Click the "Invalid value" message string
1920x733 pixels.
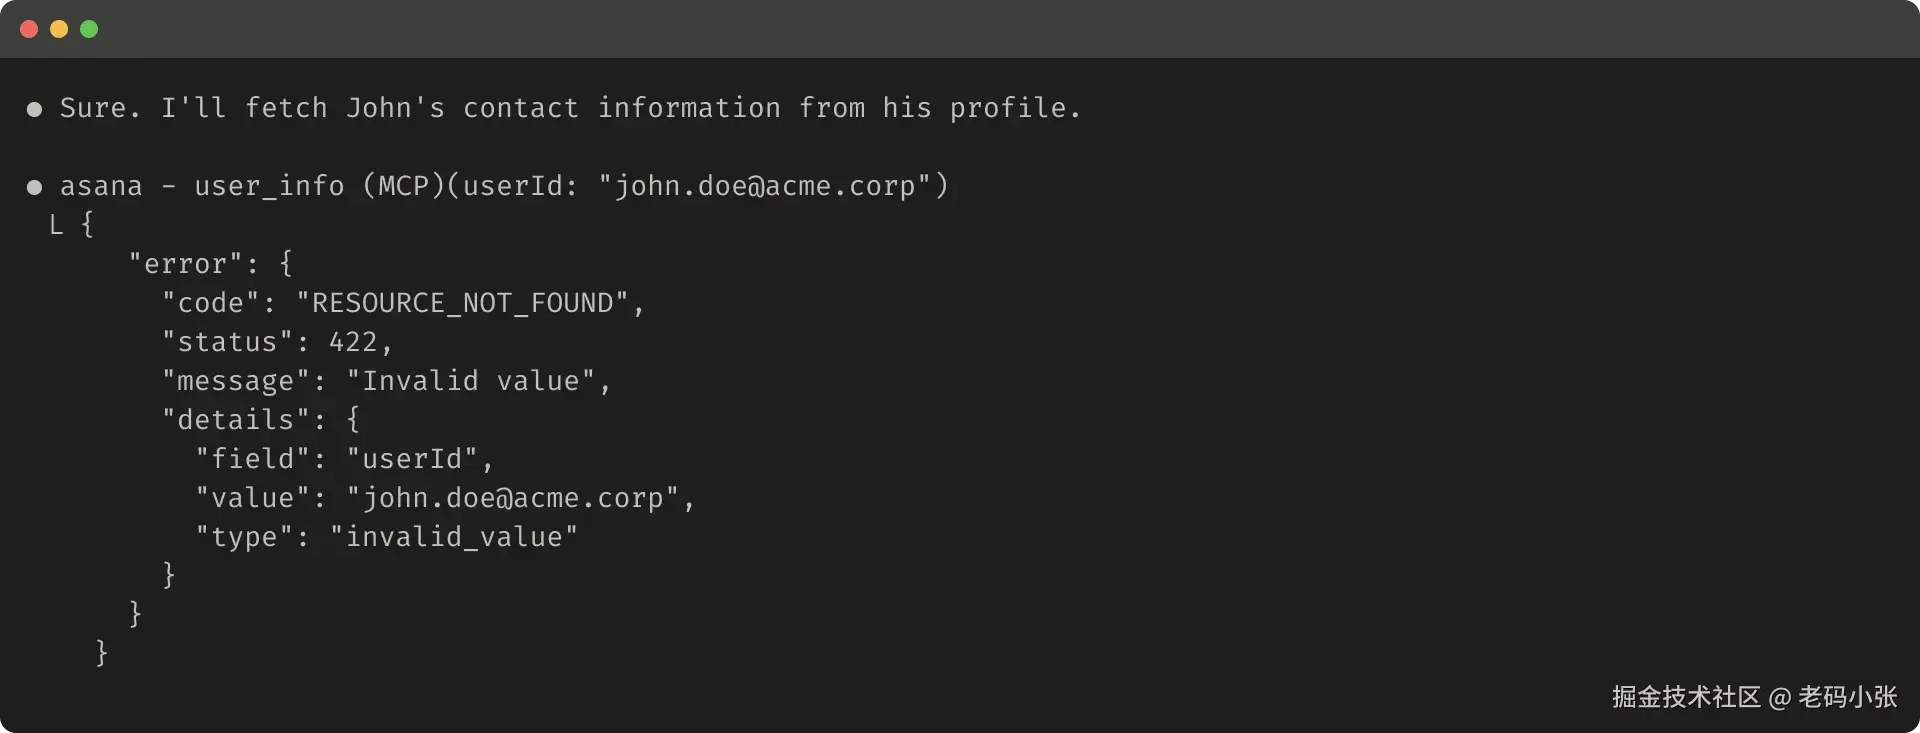click(x=470, y=381)
